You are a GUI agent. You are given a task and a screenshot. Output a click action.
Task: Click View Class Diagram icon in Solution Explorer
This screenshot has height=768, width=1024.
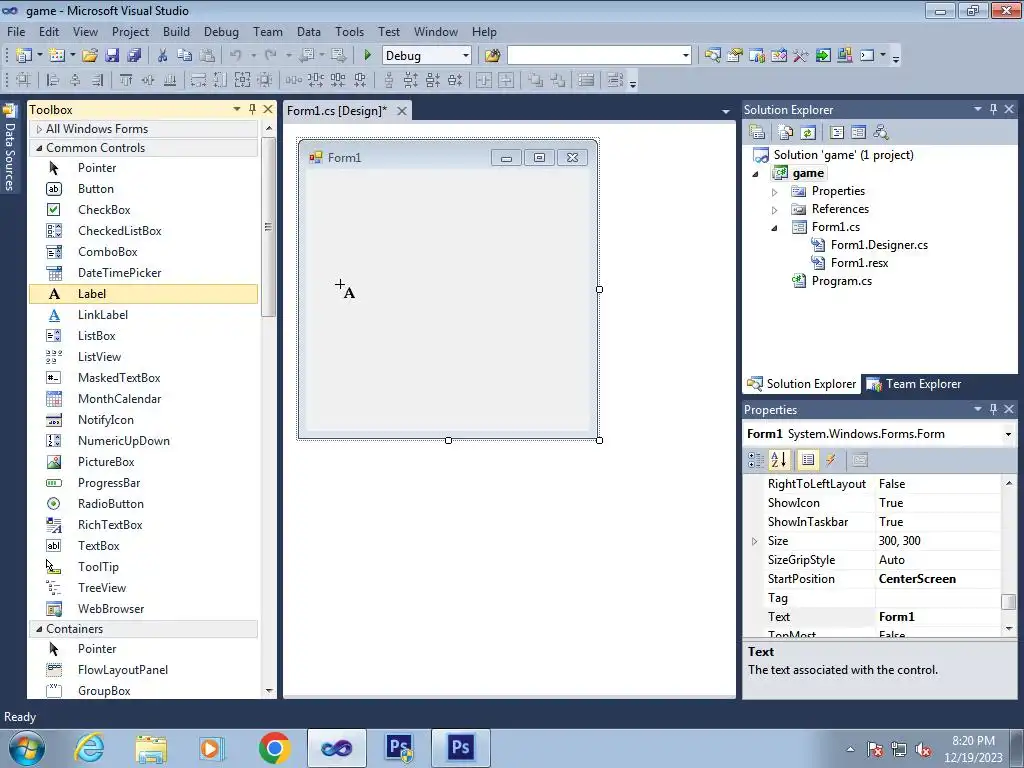[880, 132]
